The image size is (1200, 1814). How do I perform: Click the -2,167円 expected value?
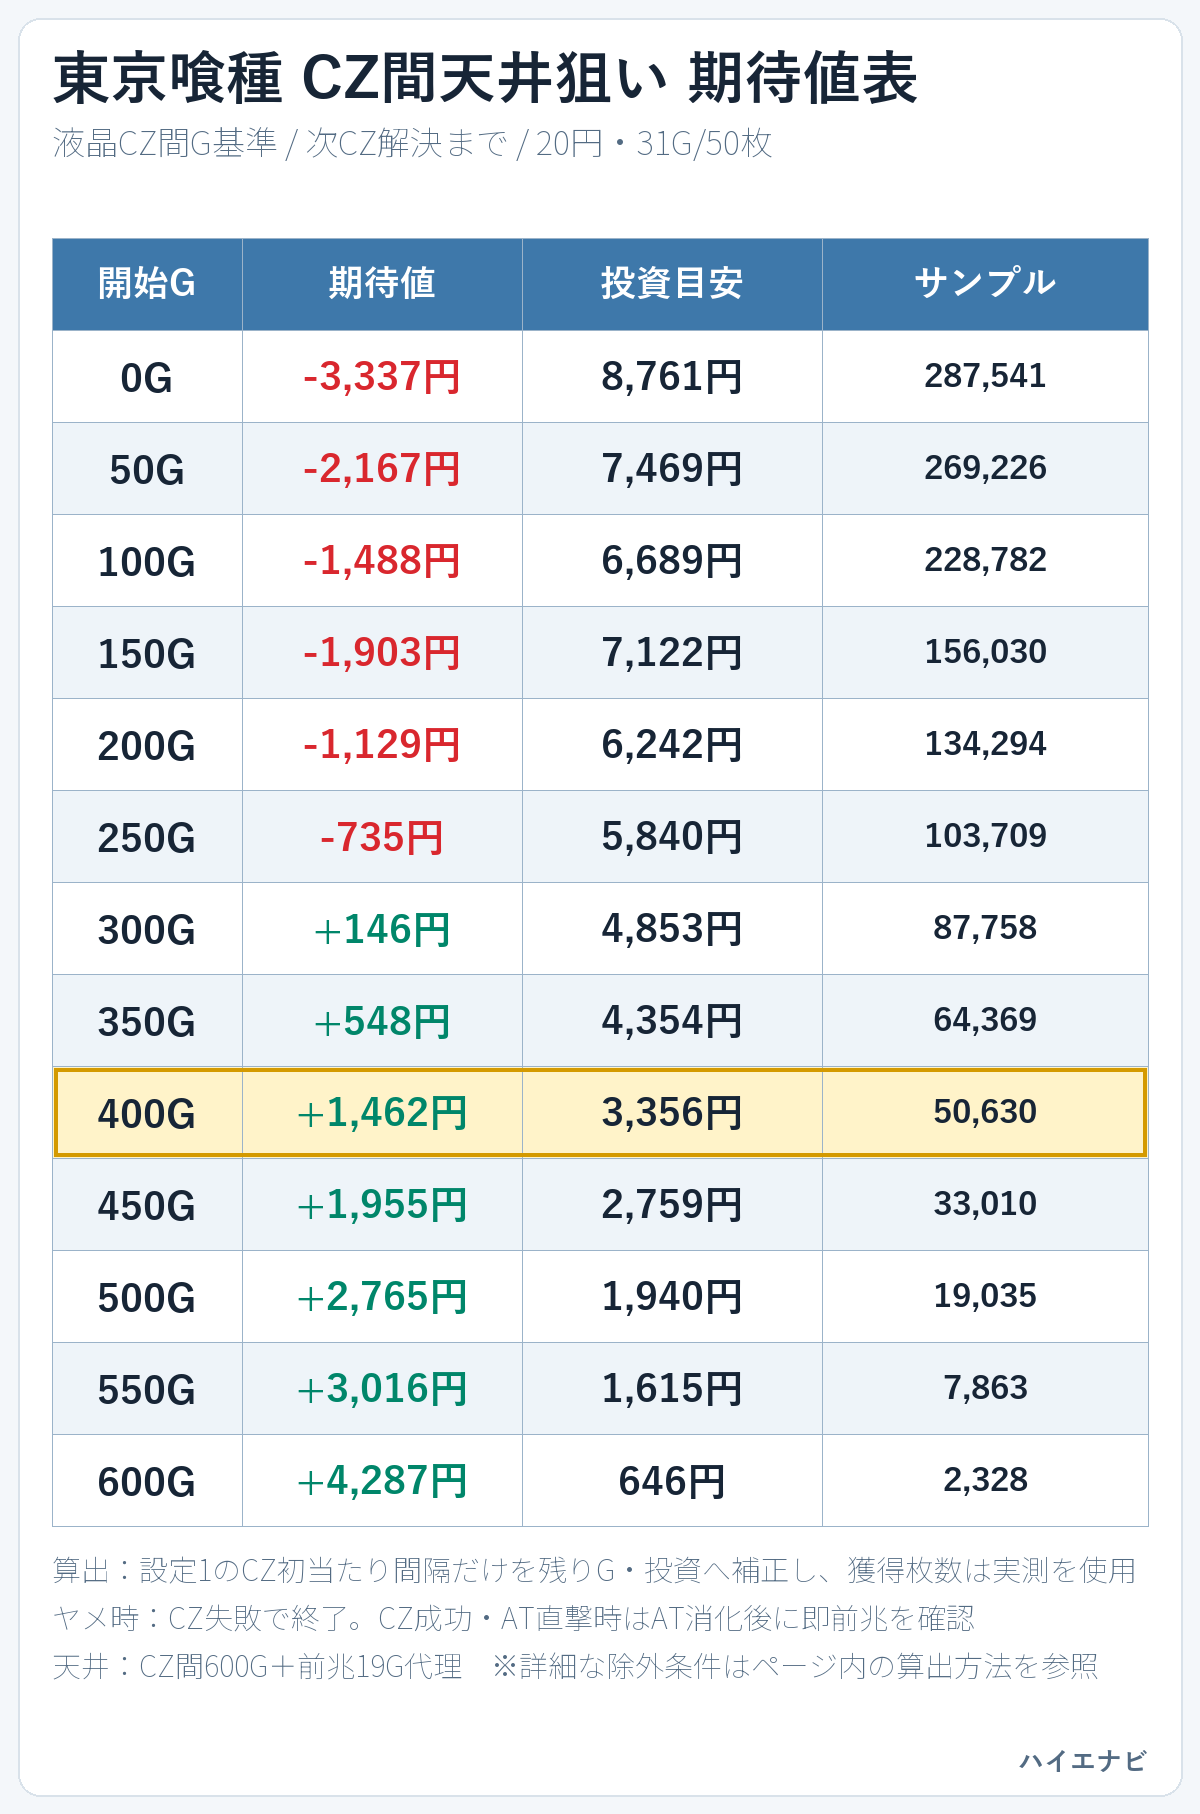pos(382,469)
